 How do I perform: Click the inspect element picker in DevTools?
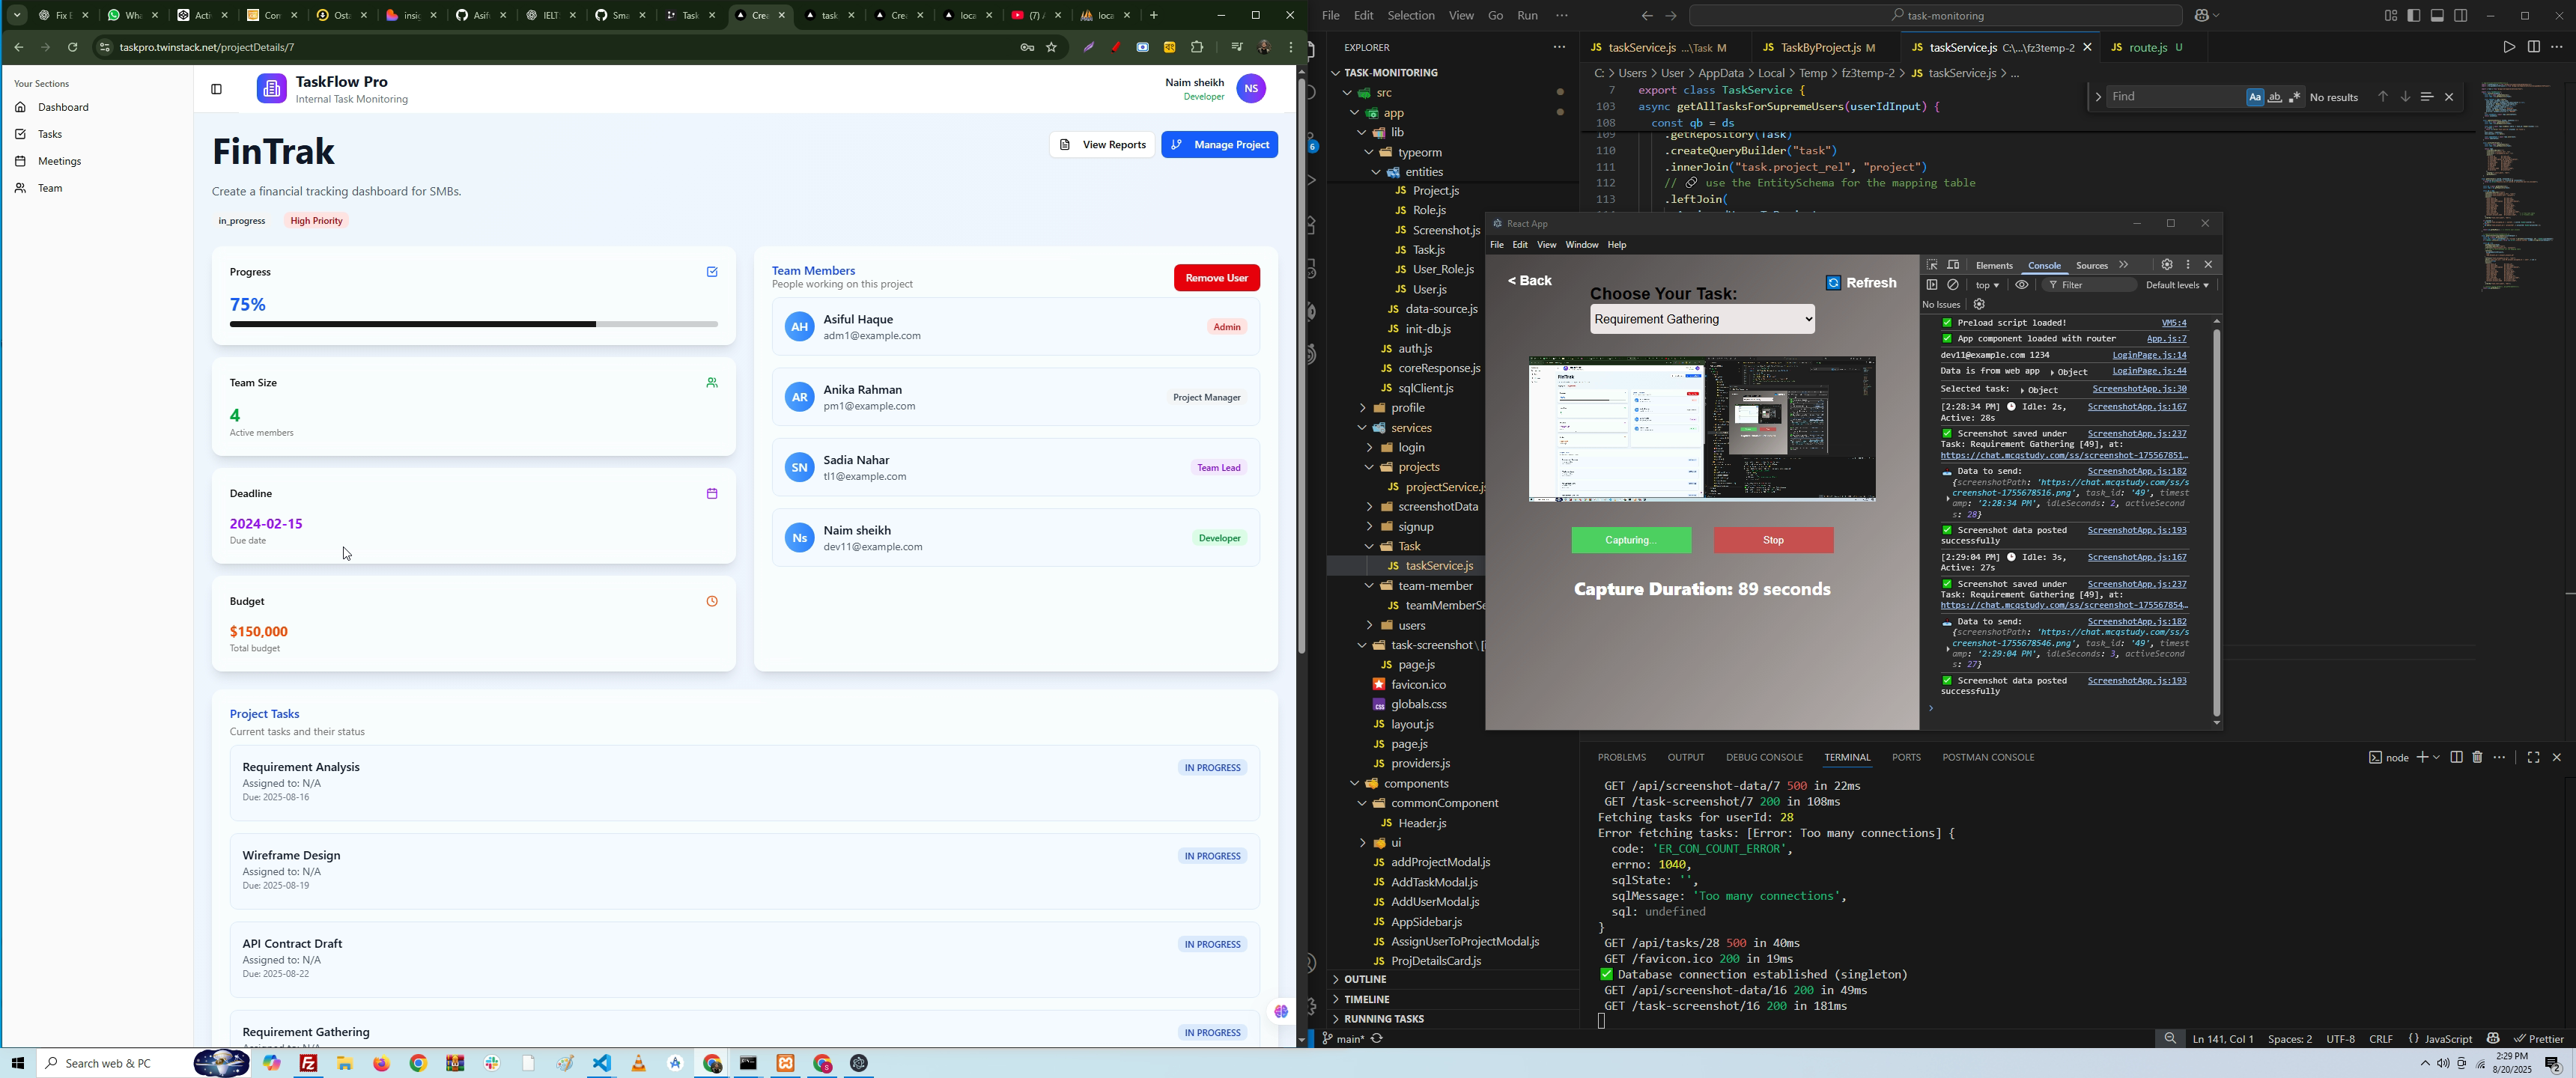point(1932,265)
